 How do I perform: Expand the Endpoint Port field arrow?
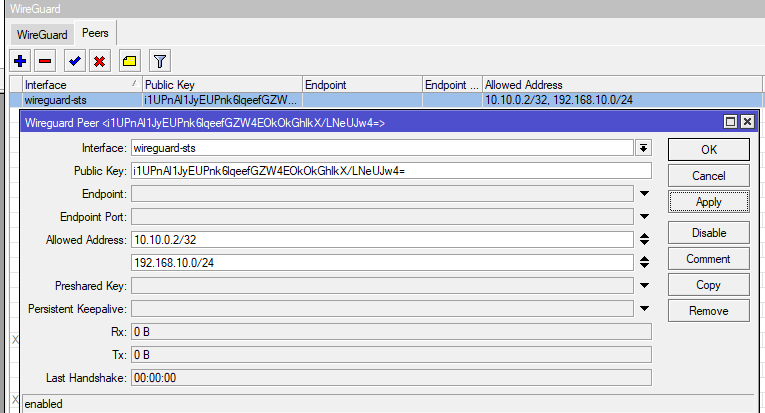[x=644, y=216]
